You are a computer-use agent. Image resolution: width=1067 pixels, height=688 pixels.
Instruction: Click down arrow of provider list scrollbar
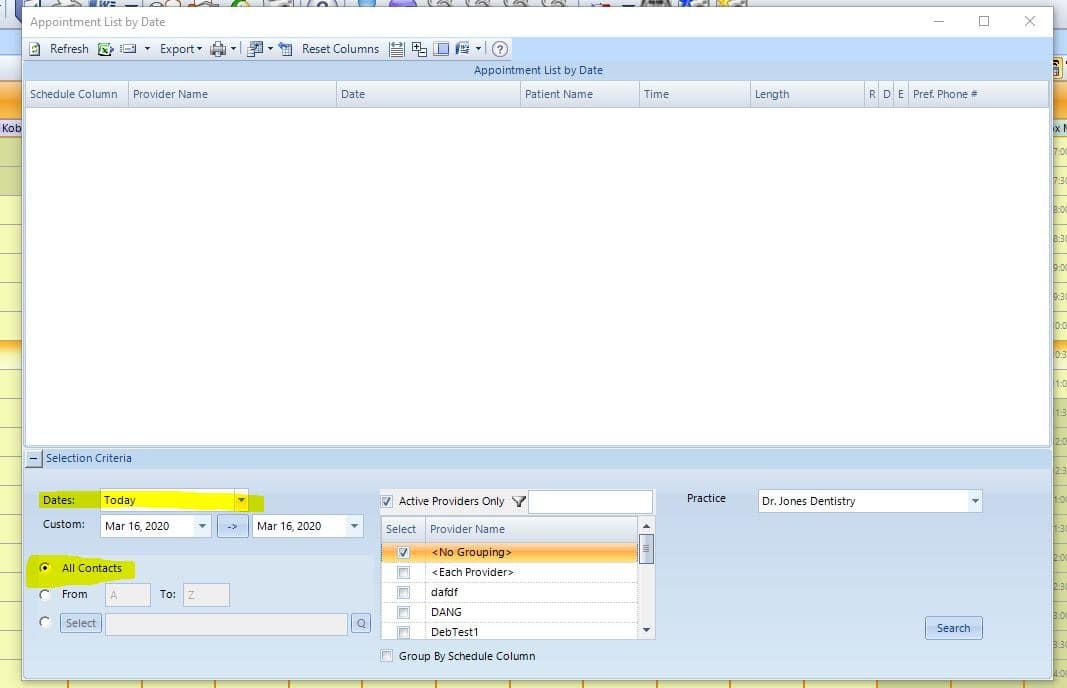tap(646, 630)
